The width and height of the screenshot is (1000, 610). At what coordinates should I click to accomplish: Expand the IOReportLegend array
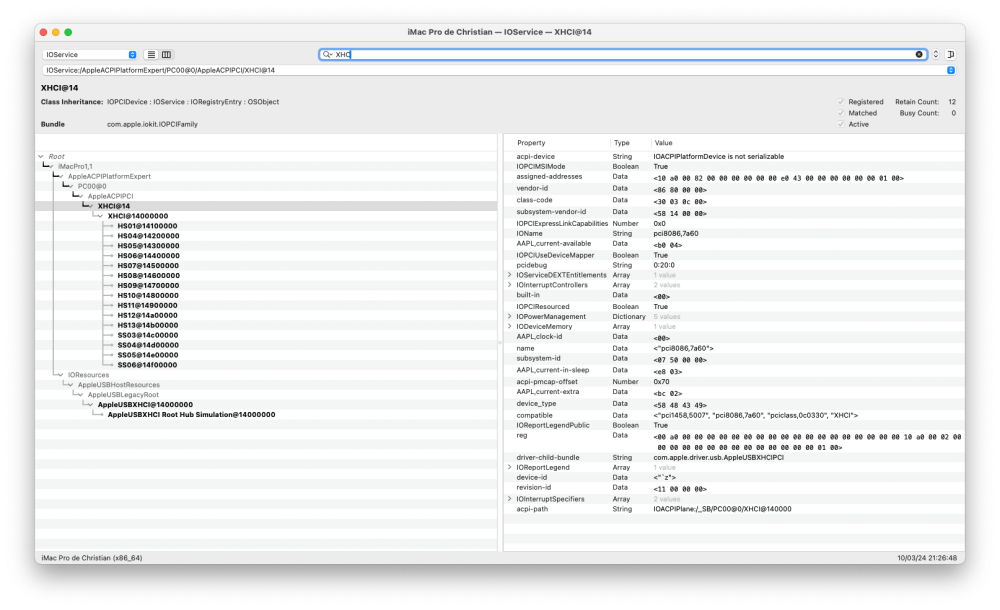click(x=510, y=468)
